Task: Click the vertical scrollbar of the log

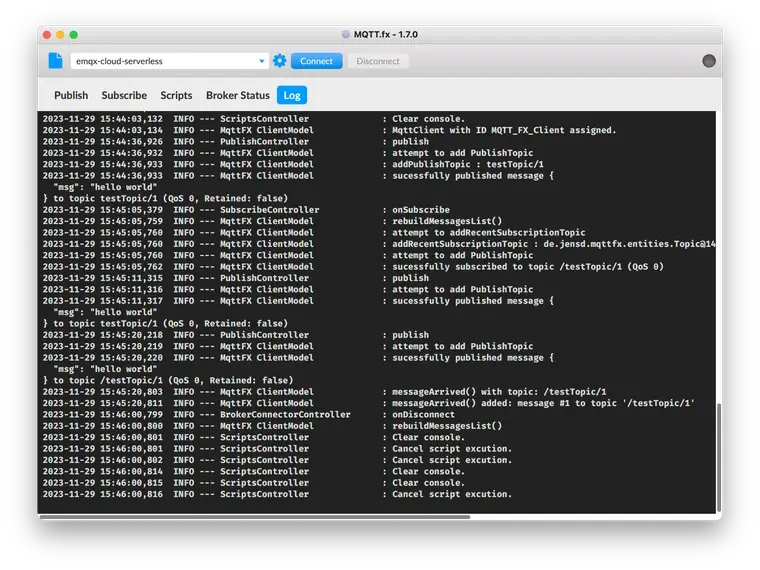Action: [x=719, y=456]
